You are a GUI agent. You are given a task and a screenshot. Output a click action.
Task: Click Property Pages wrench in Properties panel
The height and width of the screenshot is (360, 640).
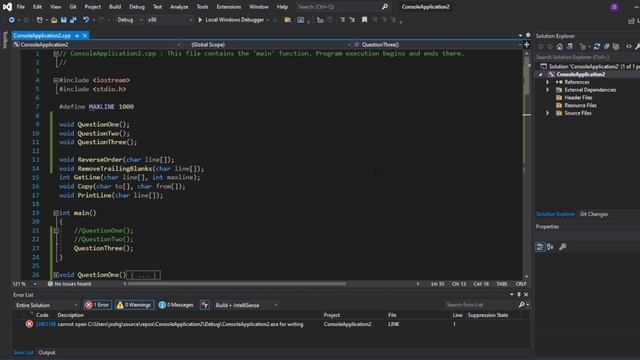(x=562, y=247)
